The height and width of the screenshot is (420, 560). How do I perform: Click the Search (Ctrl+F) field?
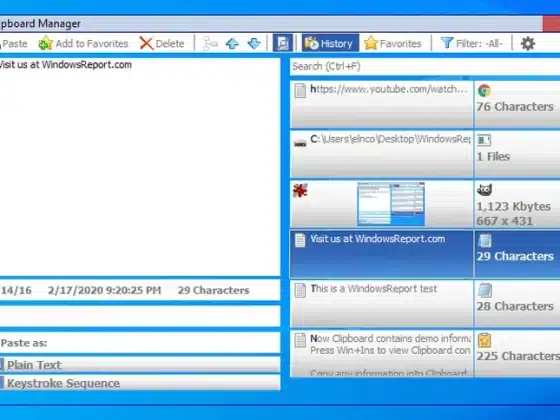425,66
